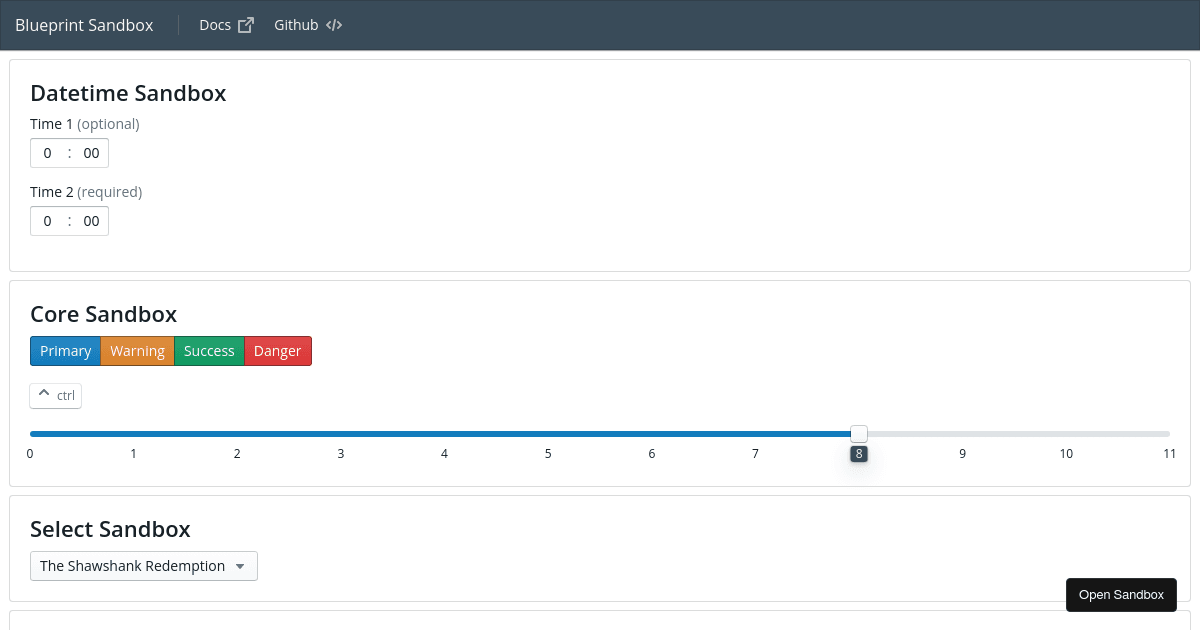
Task: Click the Blueprint Sandbox title
Action: (x=84, y=25)
